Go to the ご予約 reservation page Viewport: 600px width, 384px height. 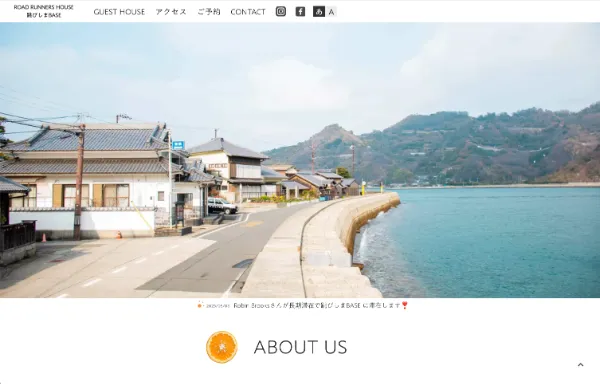click(x=209, y=12)
